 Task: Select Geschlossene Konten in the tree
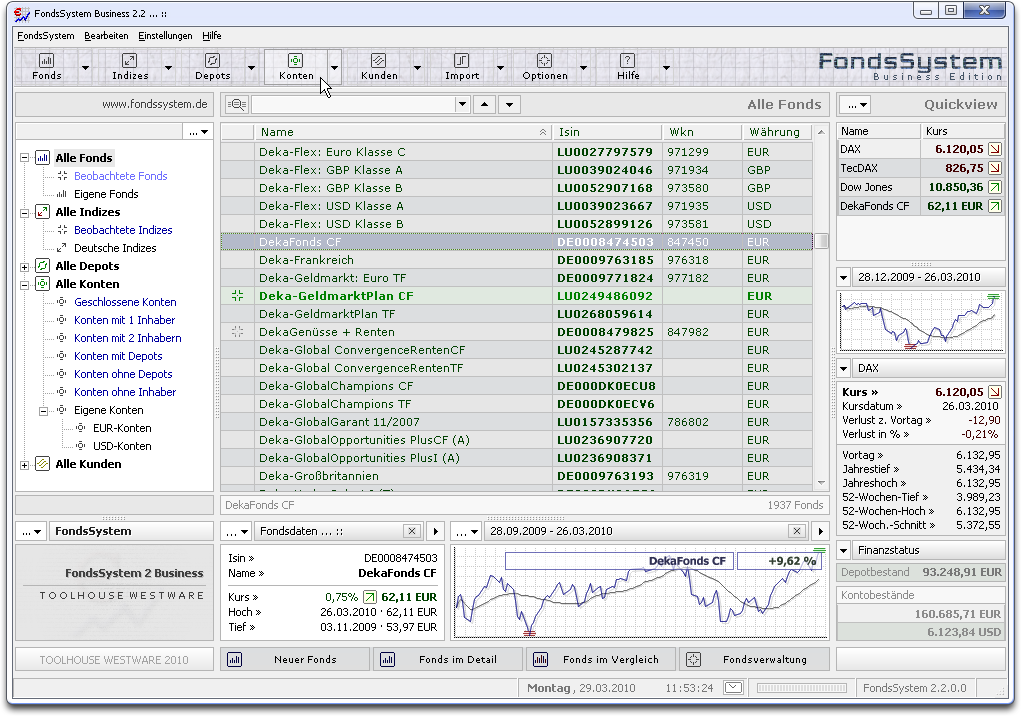pos(125,302)
